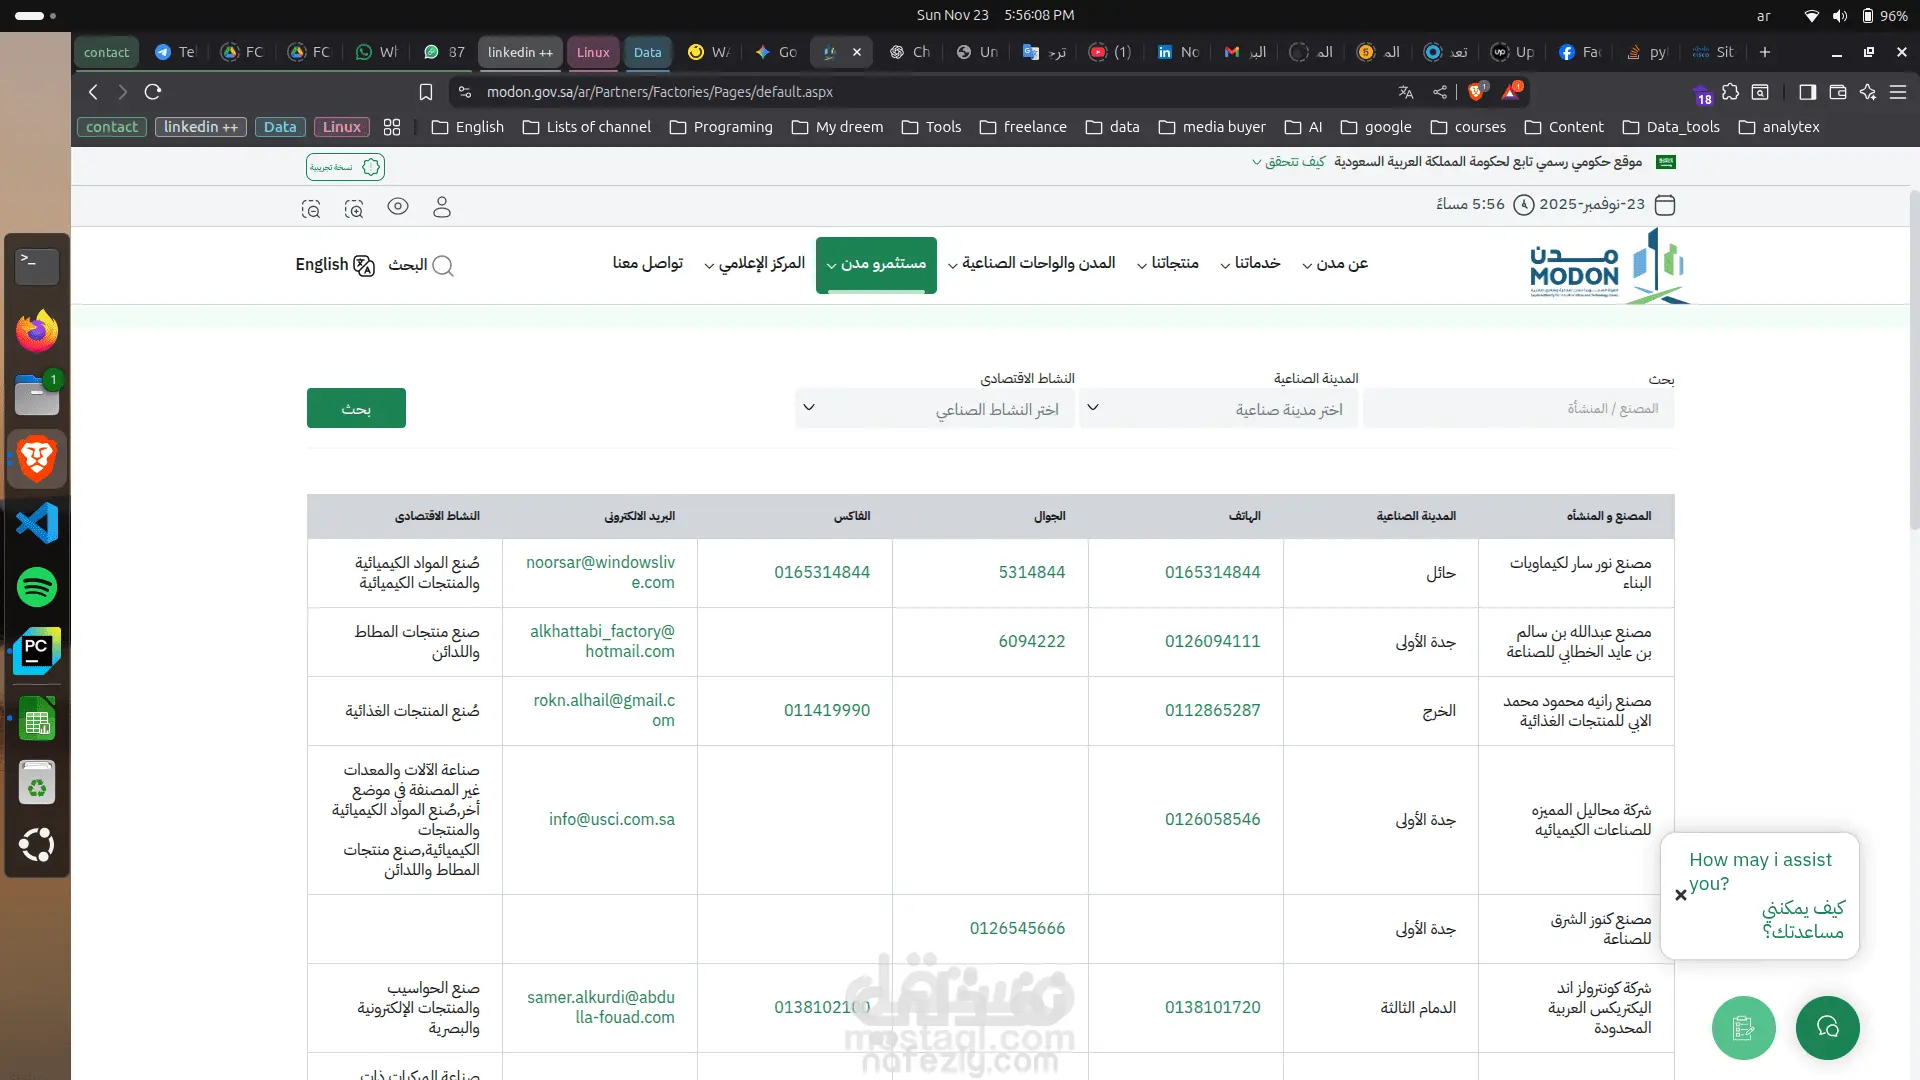The image size is (1920, 1080).
Task: Expand the مستثمرو مدن menu
Action: 876,265
